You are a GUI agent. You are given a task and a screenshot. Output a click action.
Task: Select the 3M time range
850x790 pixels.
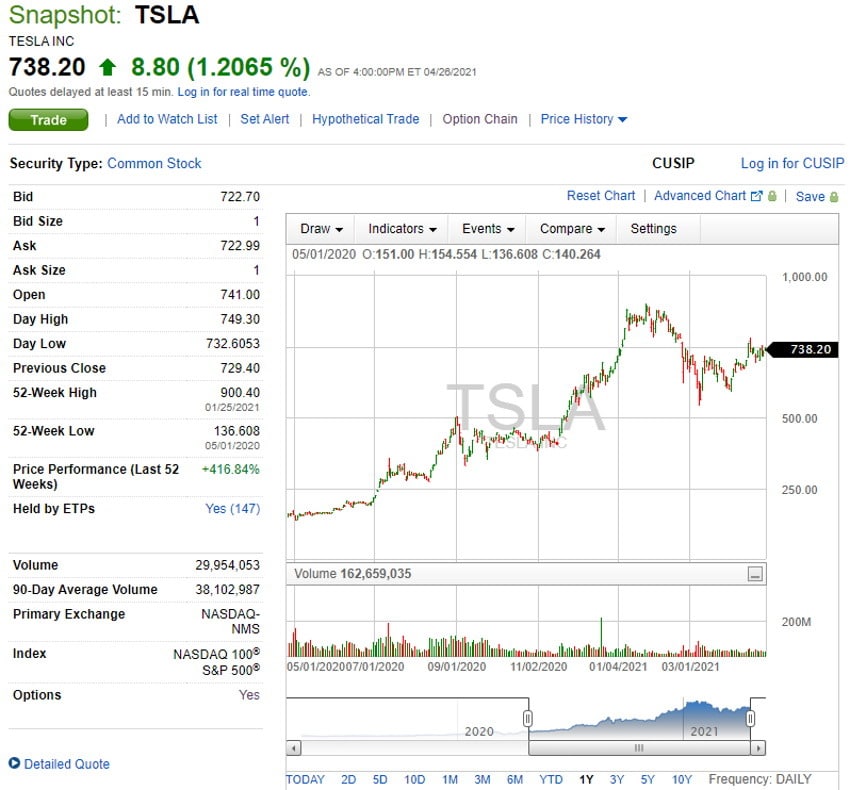pos(482,779)
